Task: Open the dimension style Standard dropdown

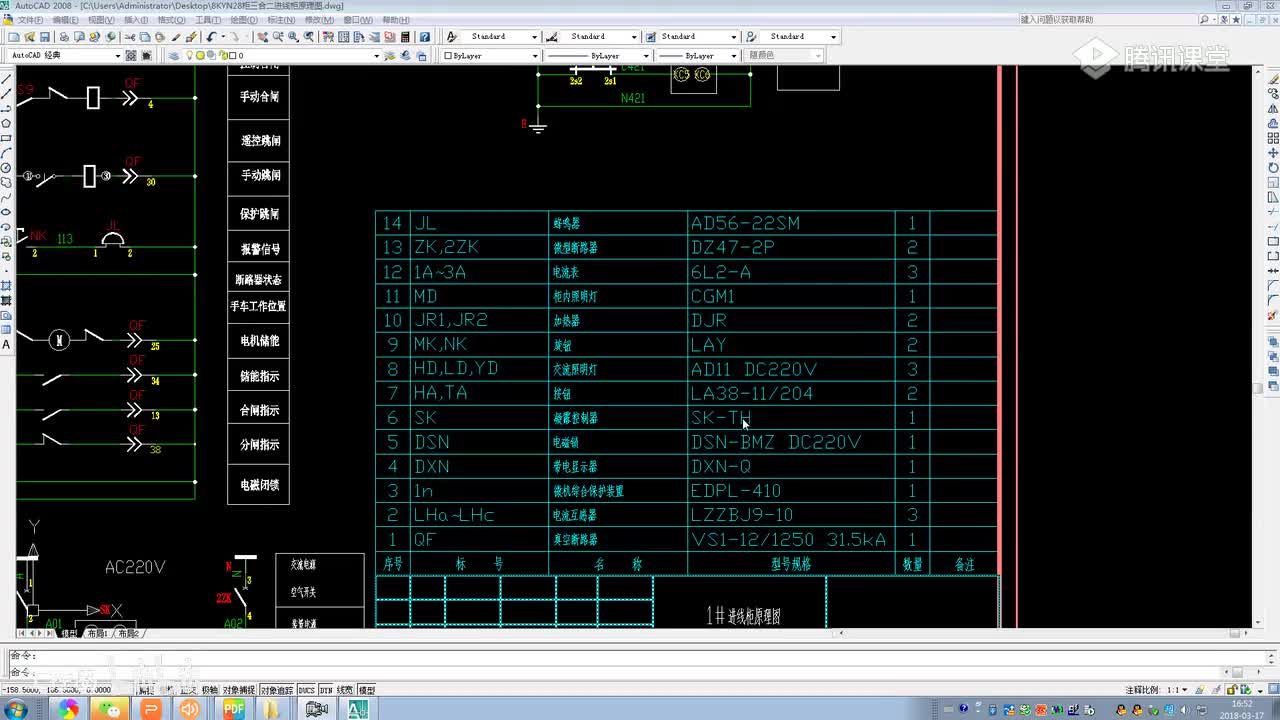Action: (x=634, y=37)
